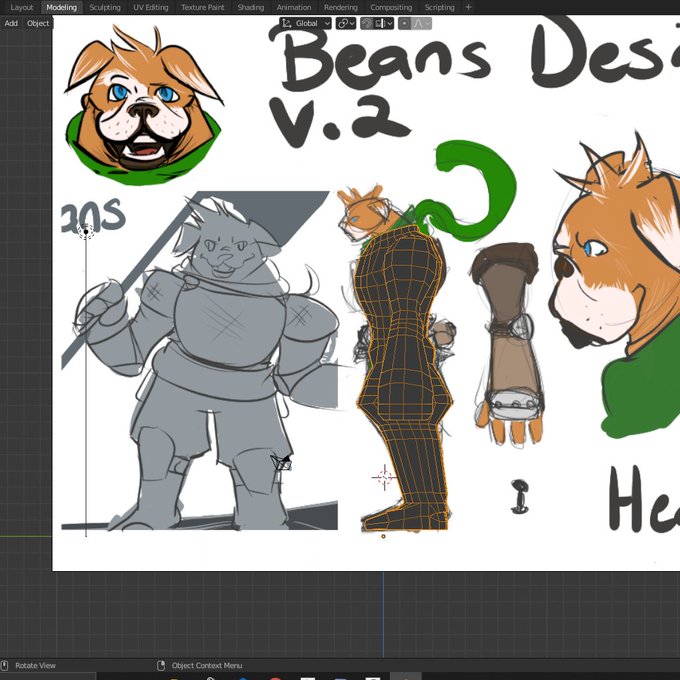680x680 pixels.
Task: Switch to the Animation workspace tab
Action: point(294,7)
